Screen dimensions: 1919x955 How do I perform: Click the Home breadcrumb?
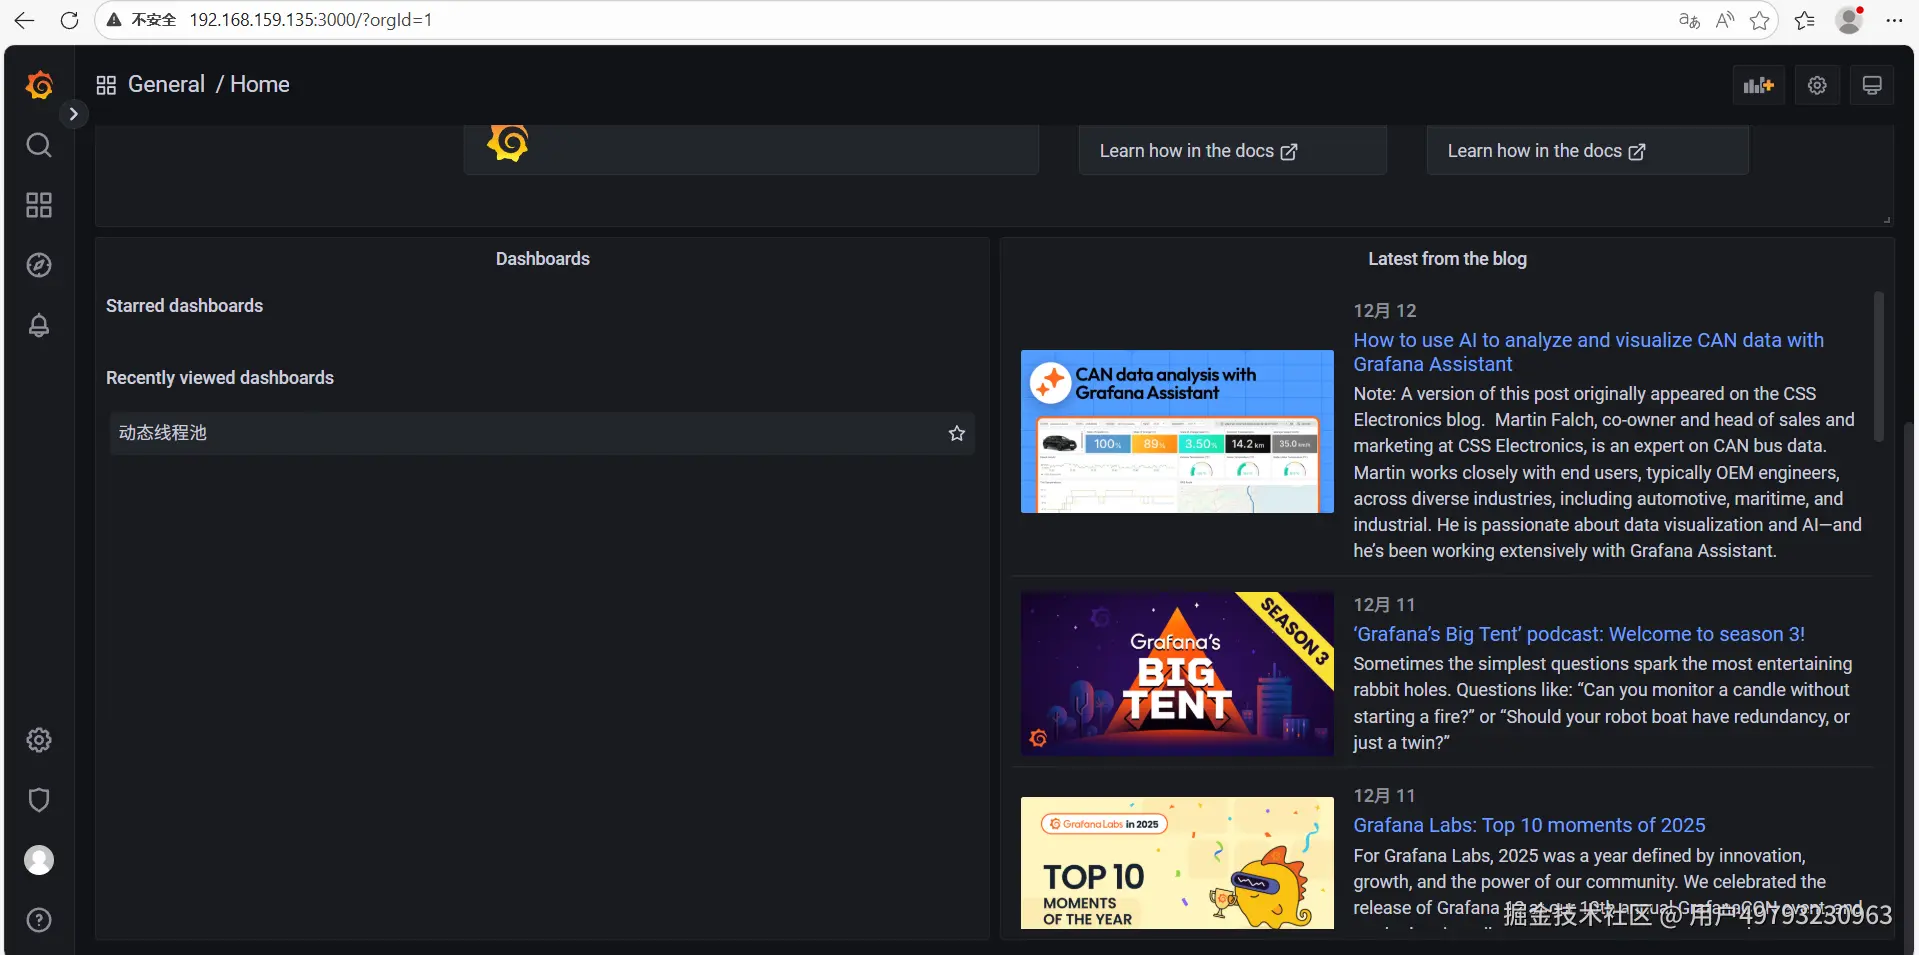click(260, 85)
